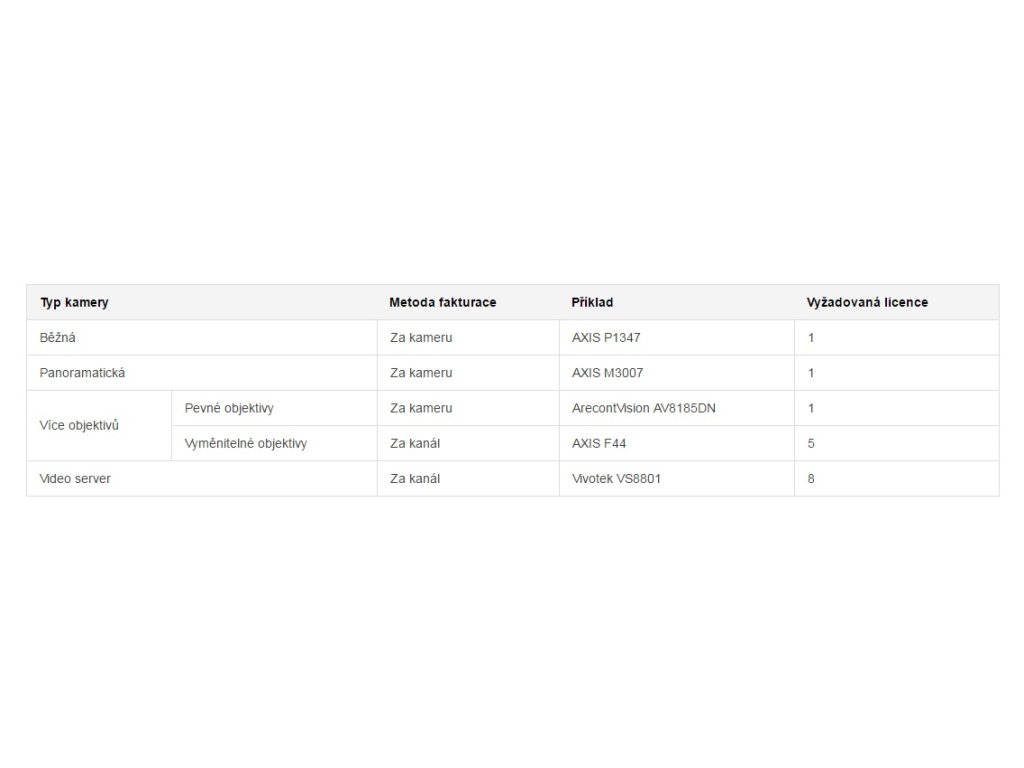Image resolution: width=1024 pixels, height=768 pixels.
Task: Select the "Běžná" camera type cell
Action: tap(58, 338)
